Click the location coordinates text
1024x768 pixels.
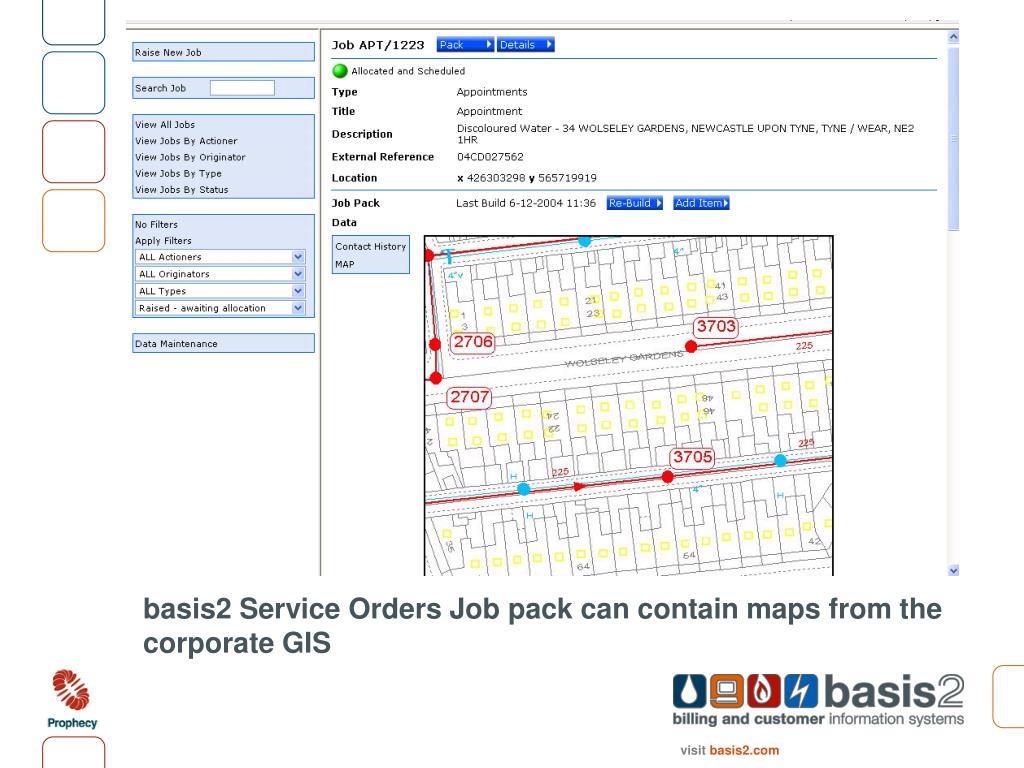tap(527, 178)
